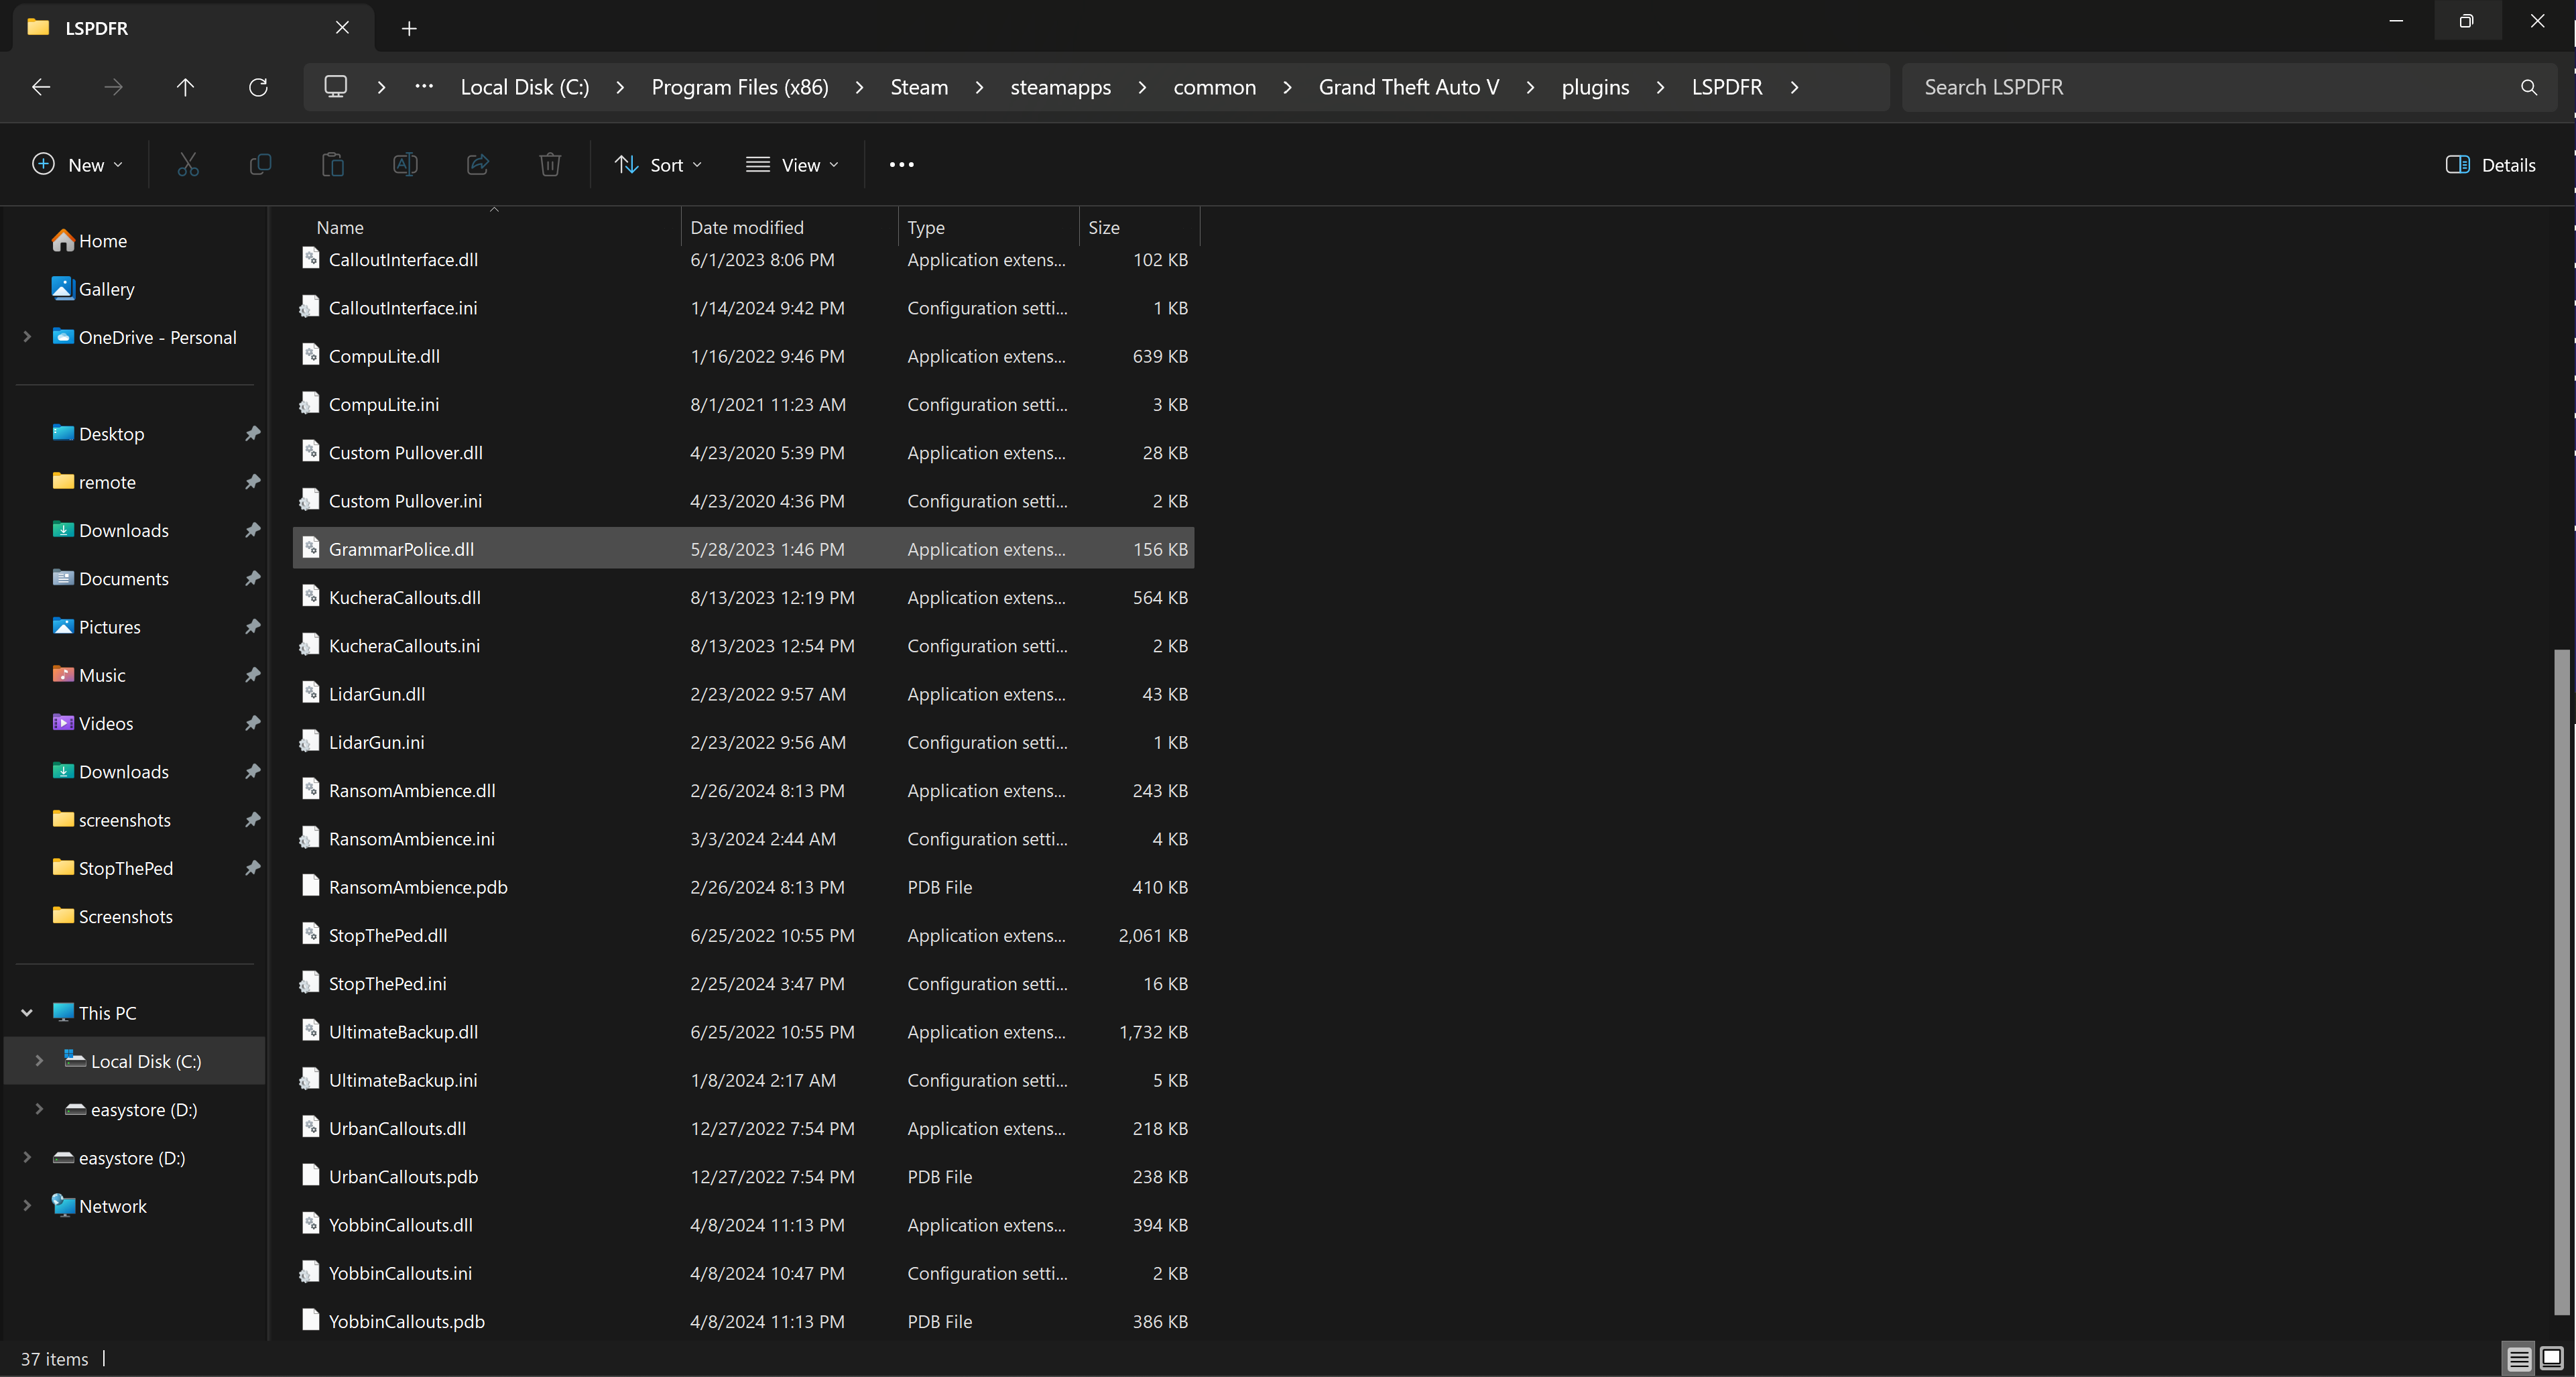The image size is (2576, 1377).
Task: Open the See more ellipsis menu
Action: 901,165
